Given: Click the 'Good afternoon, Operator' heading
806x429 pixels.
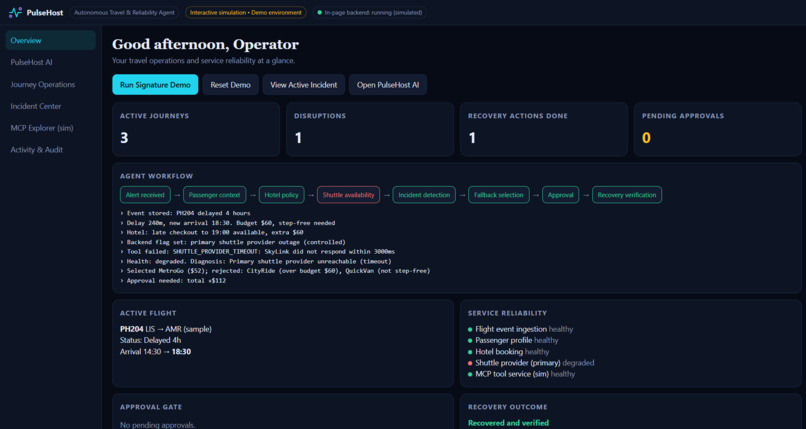Looking at the screenshot, I should 205,45.
